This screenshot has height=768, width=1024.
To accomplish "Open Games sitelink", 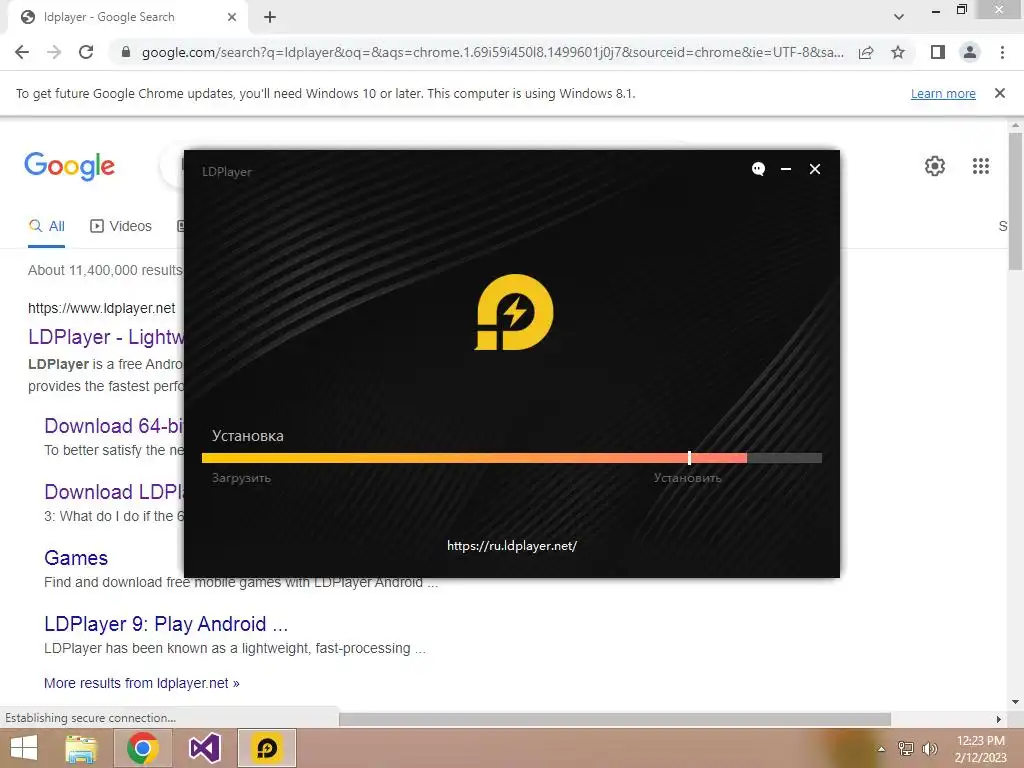I will (76, 558).
